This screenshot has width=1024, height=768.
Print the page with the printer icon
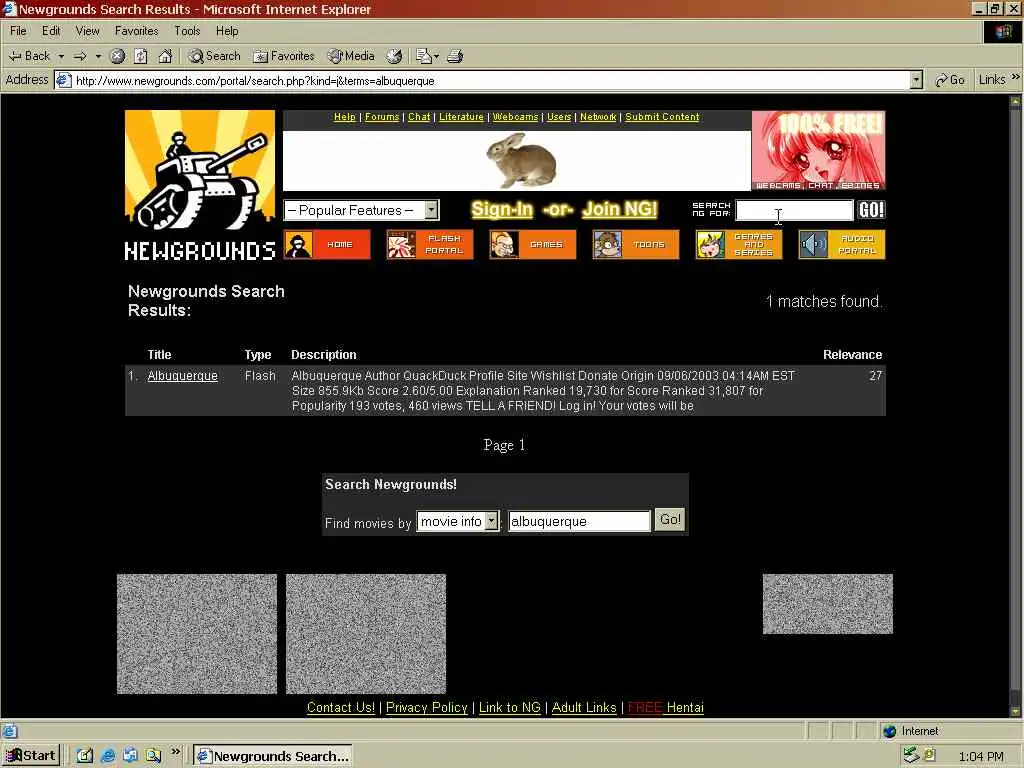point(455,56)
